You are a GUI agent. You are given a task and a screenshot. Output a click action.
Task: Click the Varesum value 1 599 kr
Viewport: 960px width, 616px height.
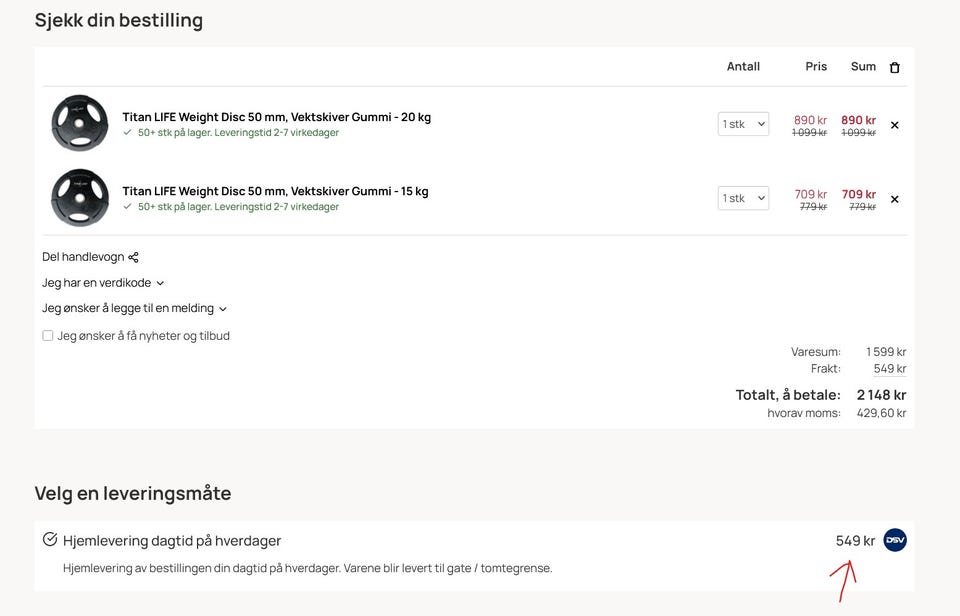pos(886,352)
